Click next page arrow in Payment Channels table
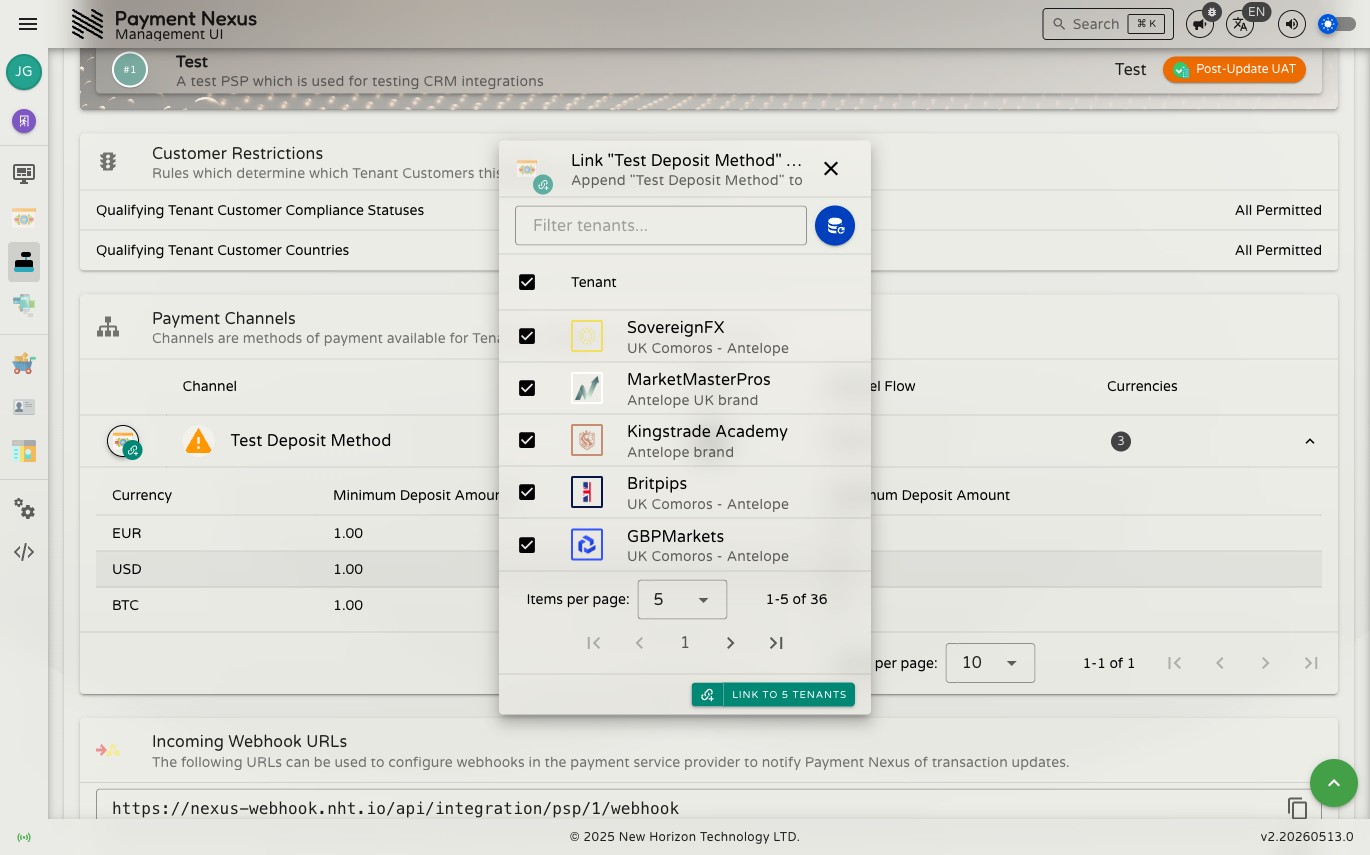 click(x=1266, y=663)
